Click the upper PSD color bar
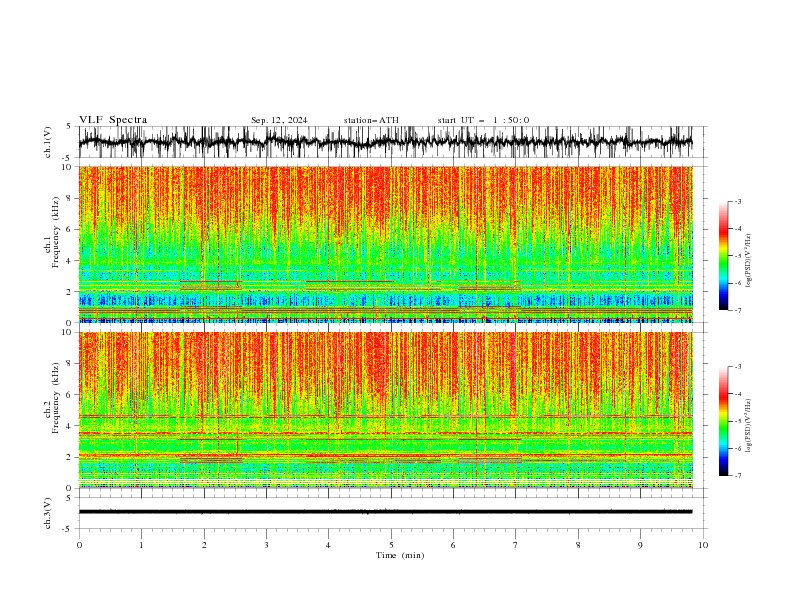The height and width of the screenshot is (612, 792). pyautogui.click(x=723, y=256)
